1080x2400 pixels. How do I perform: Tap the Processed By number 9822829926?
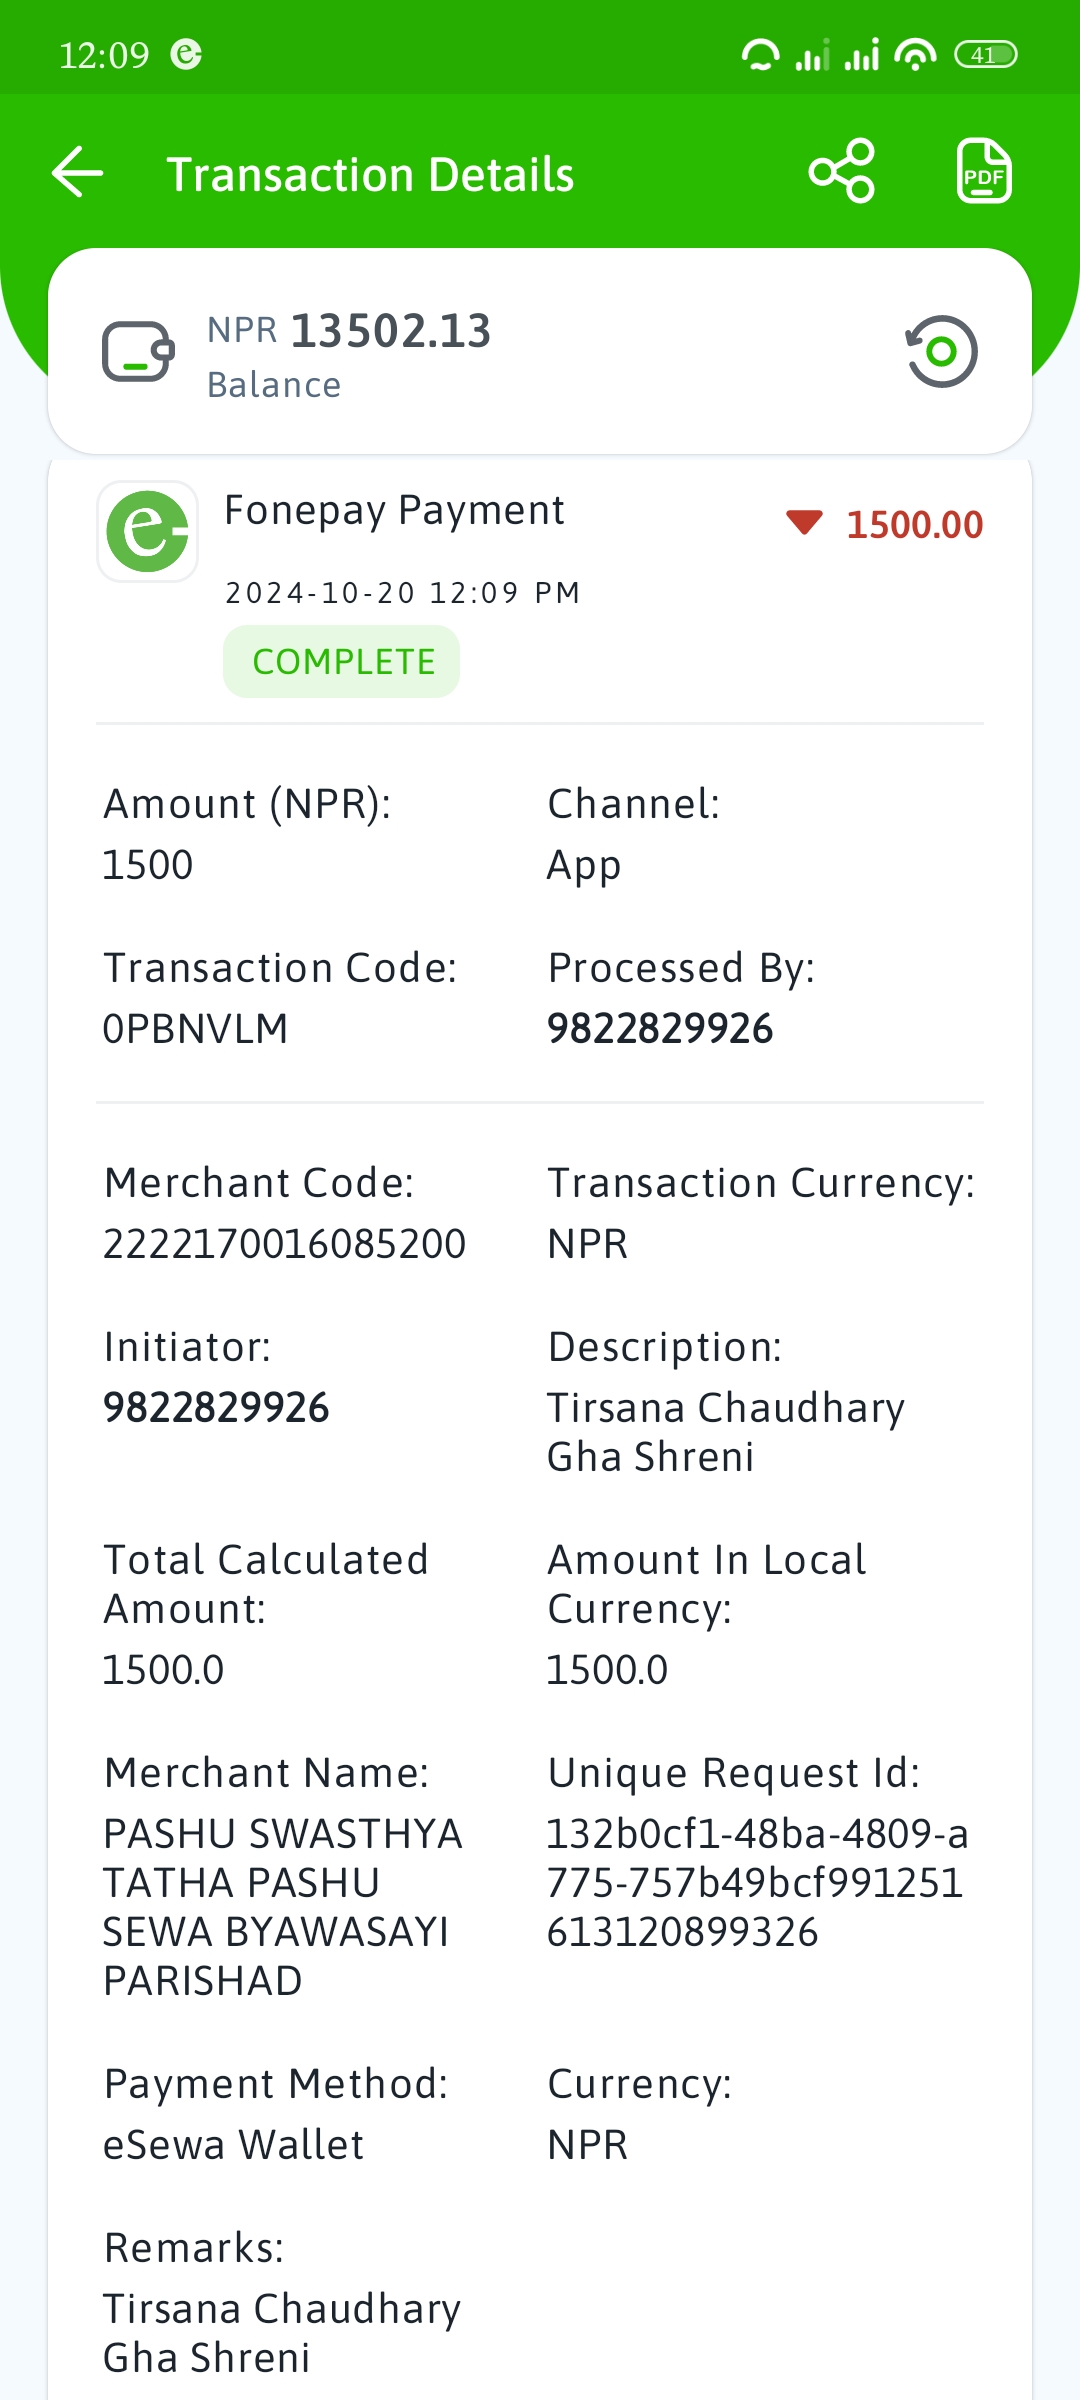coord(660,1029)
